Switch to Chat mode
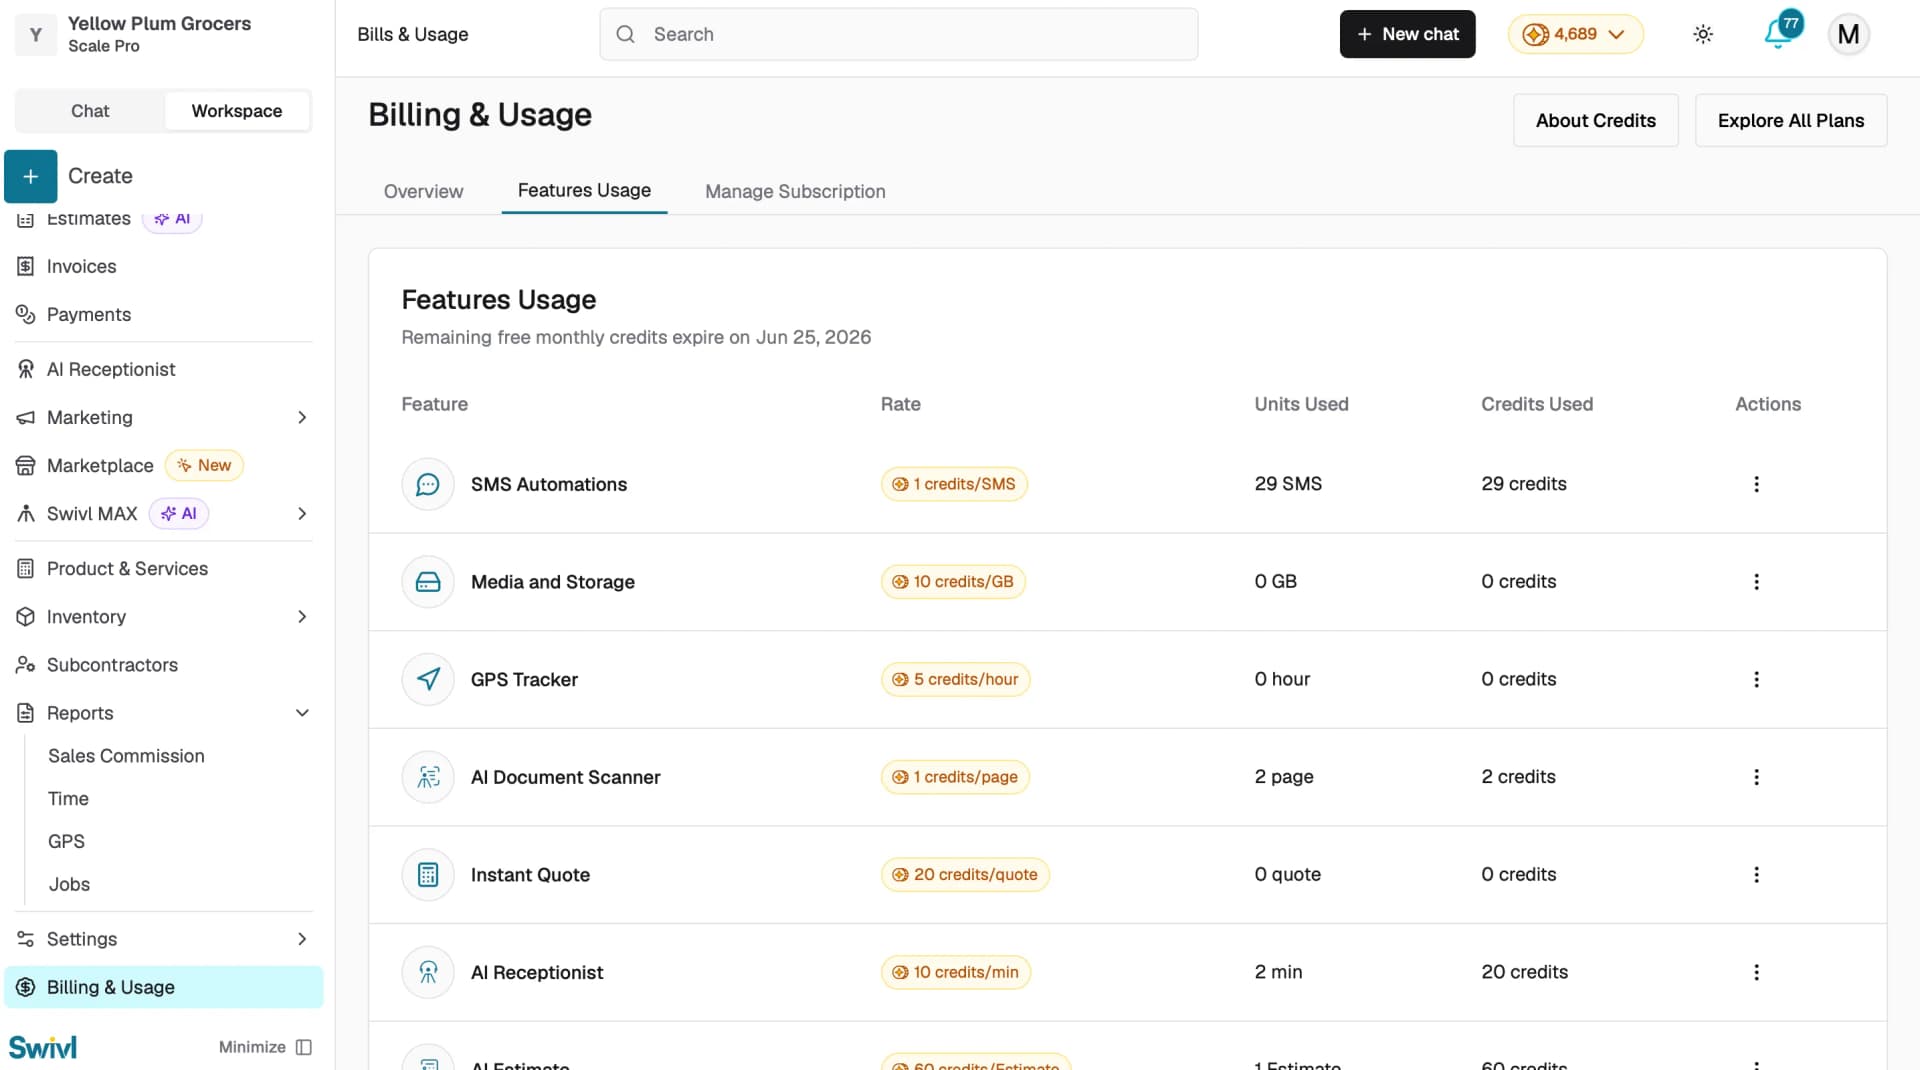The height and width of the screenshot is (1070, 1920). point(90,111)
